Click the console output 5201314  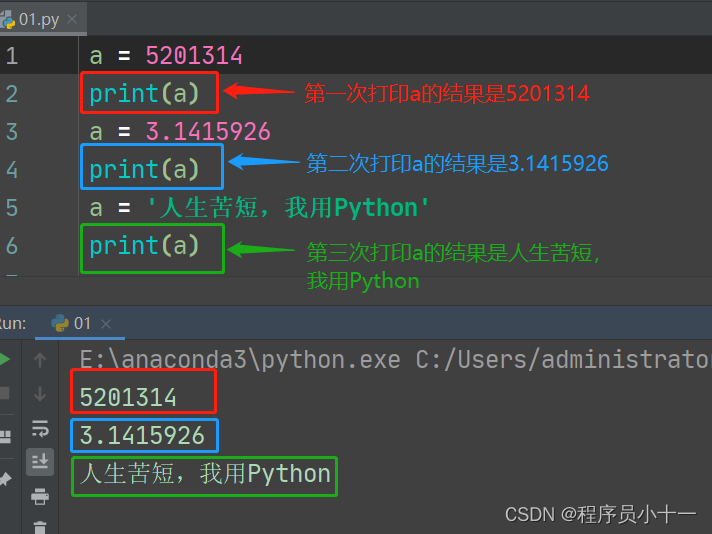[x=128, y=397]
